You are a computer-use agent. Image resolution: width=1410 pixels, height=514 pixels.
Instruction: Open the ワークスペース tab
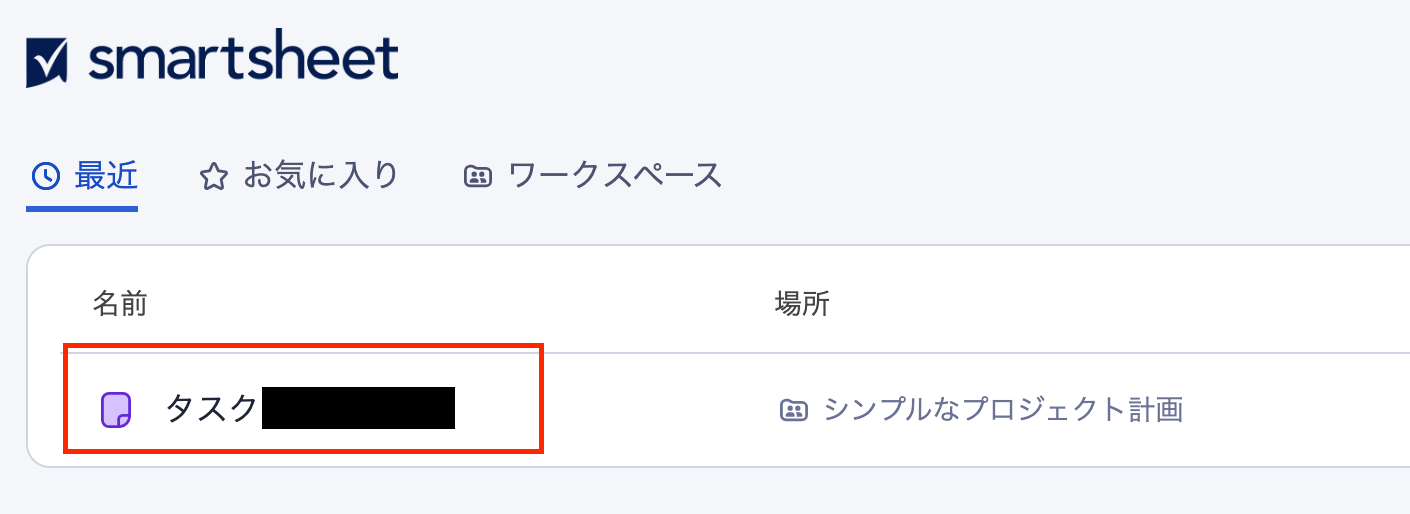click(x=615, y=176)
